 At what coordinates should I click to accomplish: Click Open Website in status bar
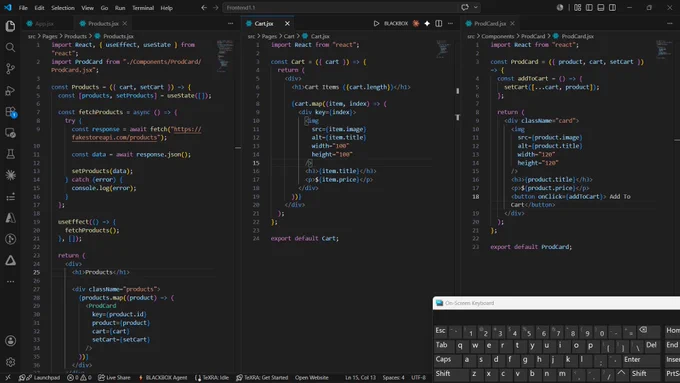311,378
